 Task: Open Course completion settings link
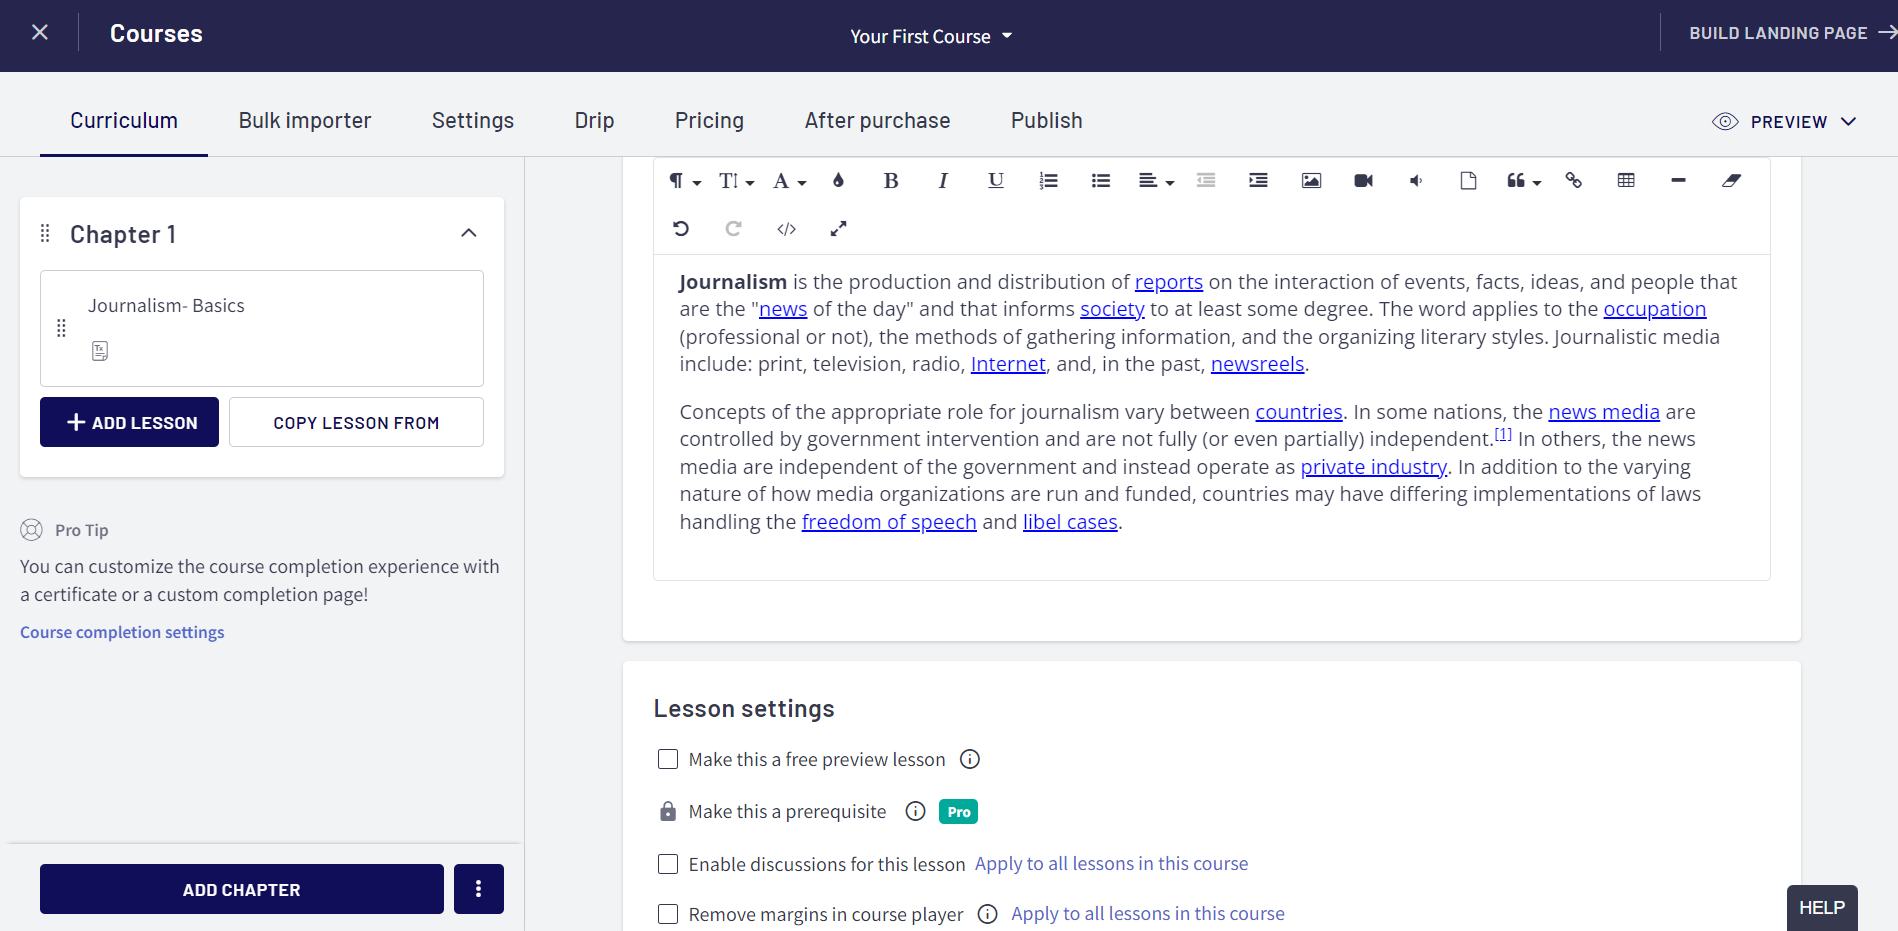click(x=122, y=632)
